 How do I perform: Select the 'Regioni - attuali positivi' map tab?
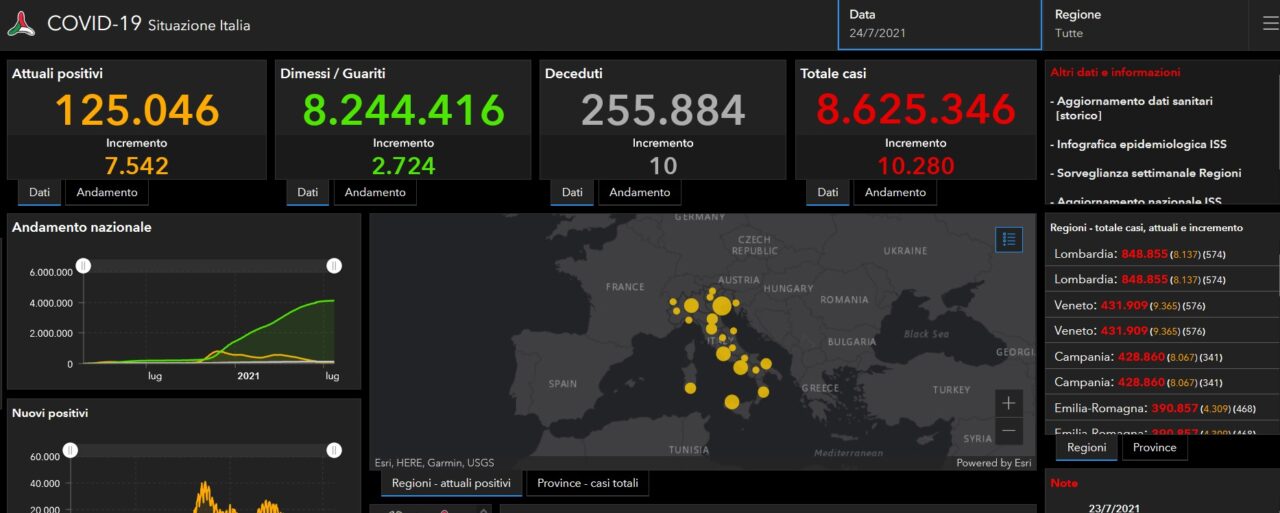pyautogui.click(x=451, y=483)
